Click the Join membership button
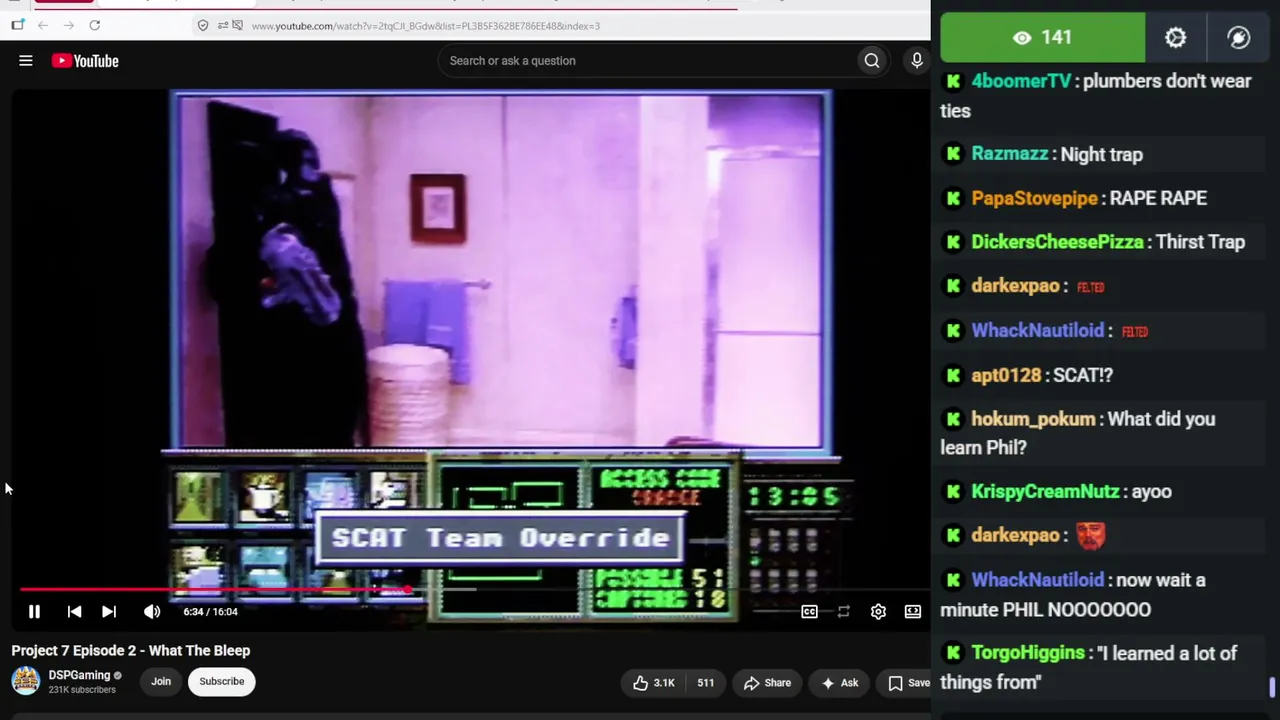Image resolution: width=1280 pixels, height=720 pixels. pos(161,682)
